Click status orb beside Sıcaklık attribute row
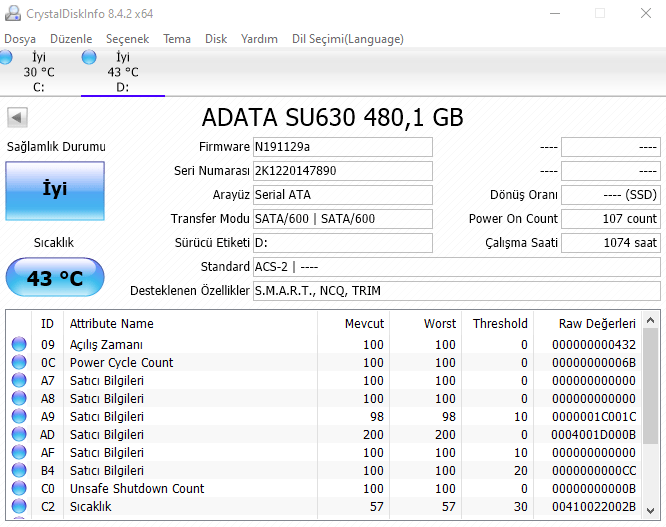The width and height of the screenshot is (666, 527). (x=19, y=507)
